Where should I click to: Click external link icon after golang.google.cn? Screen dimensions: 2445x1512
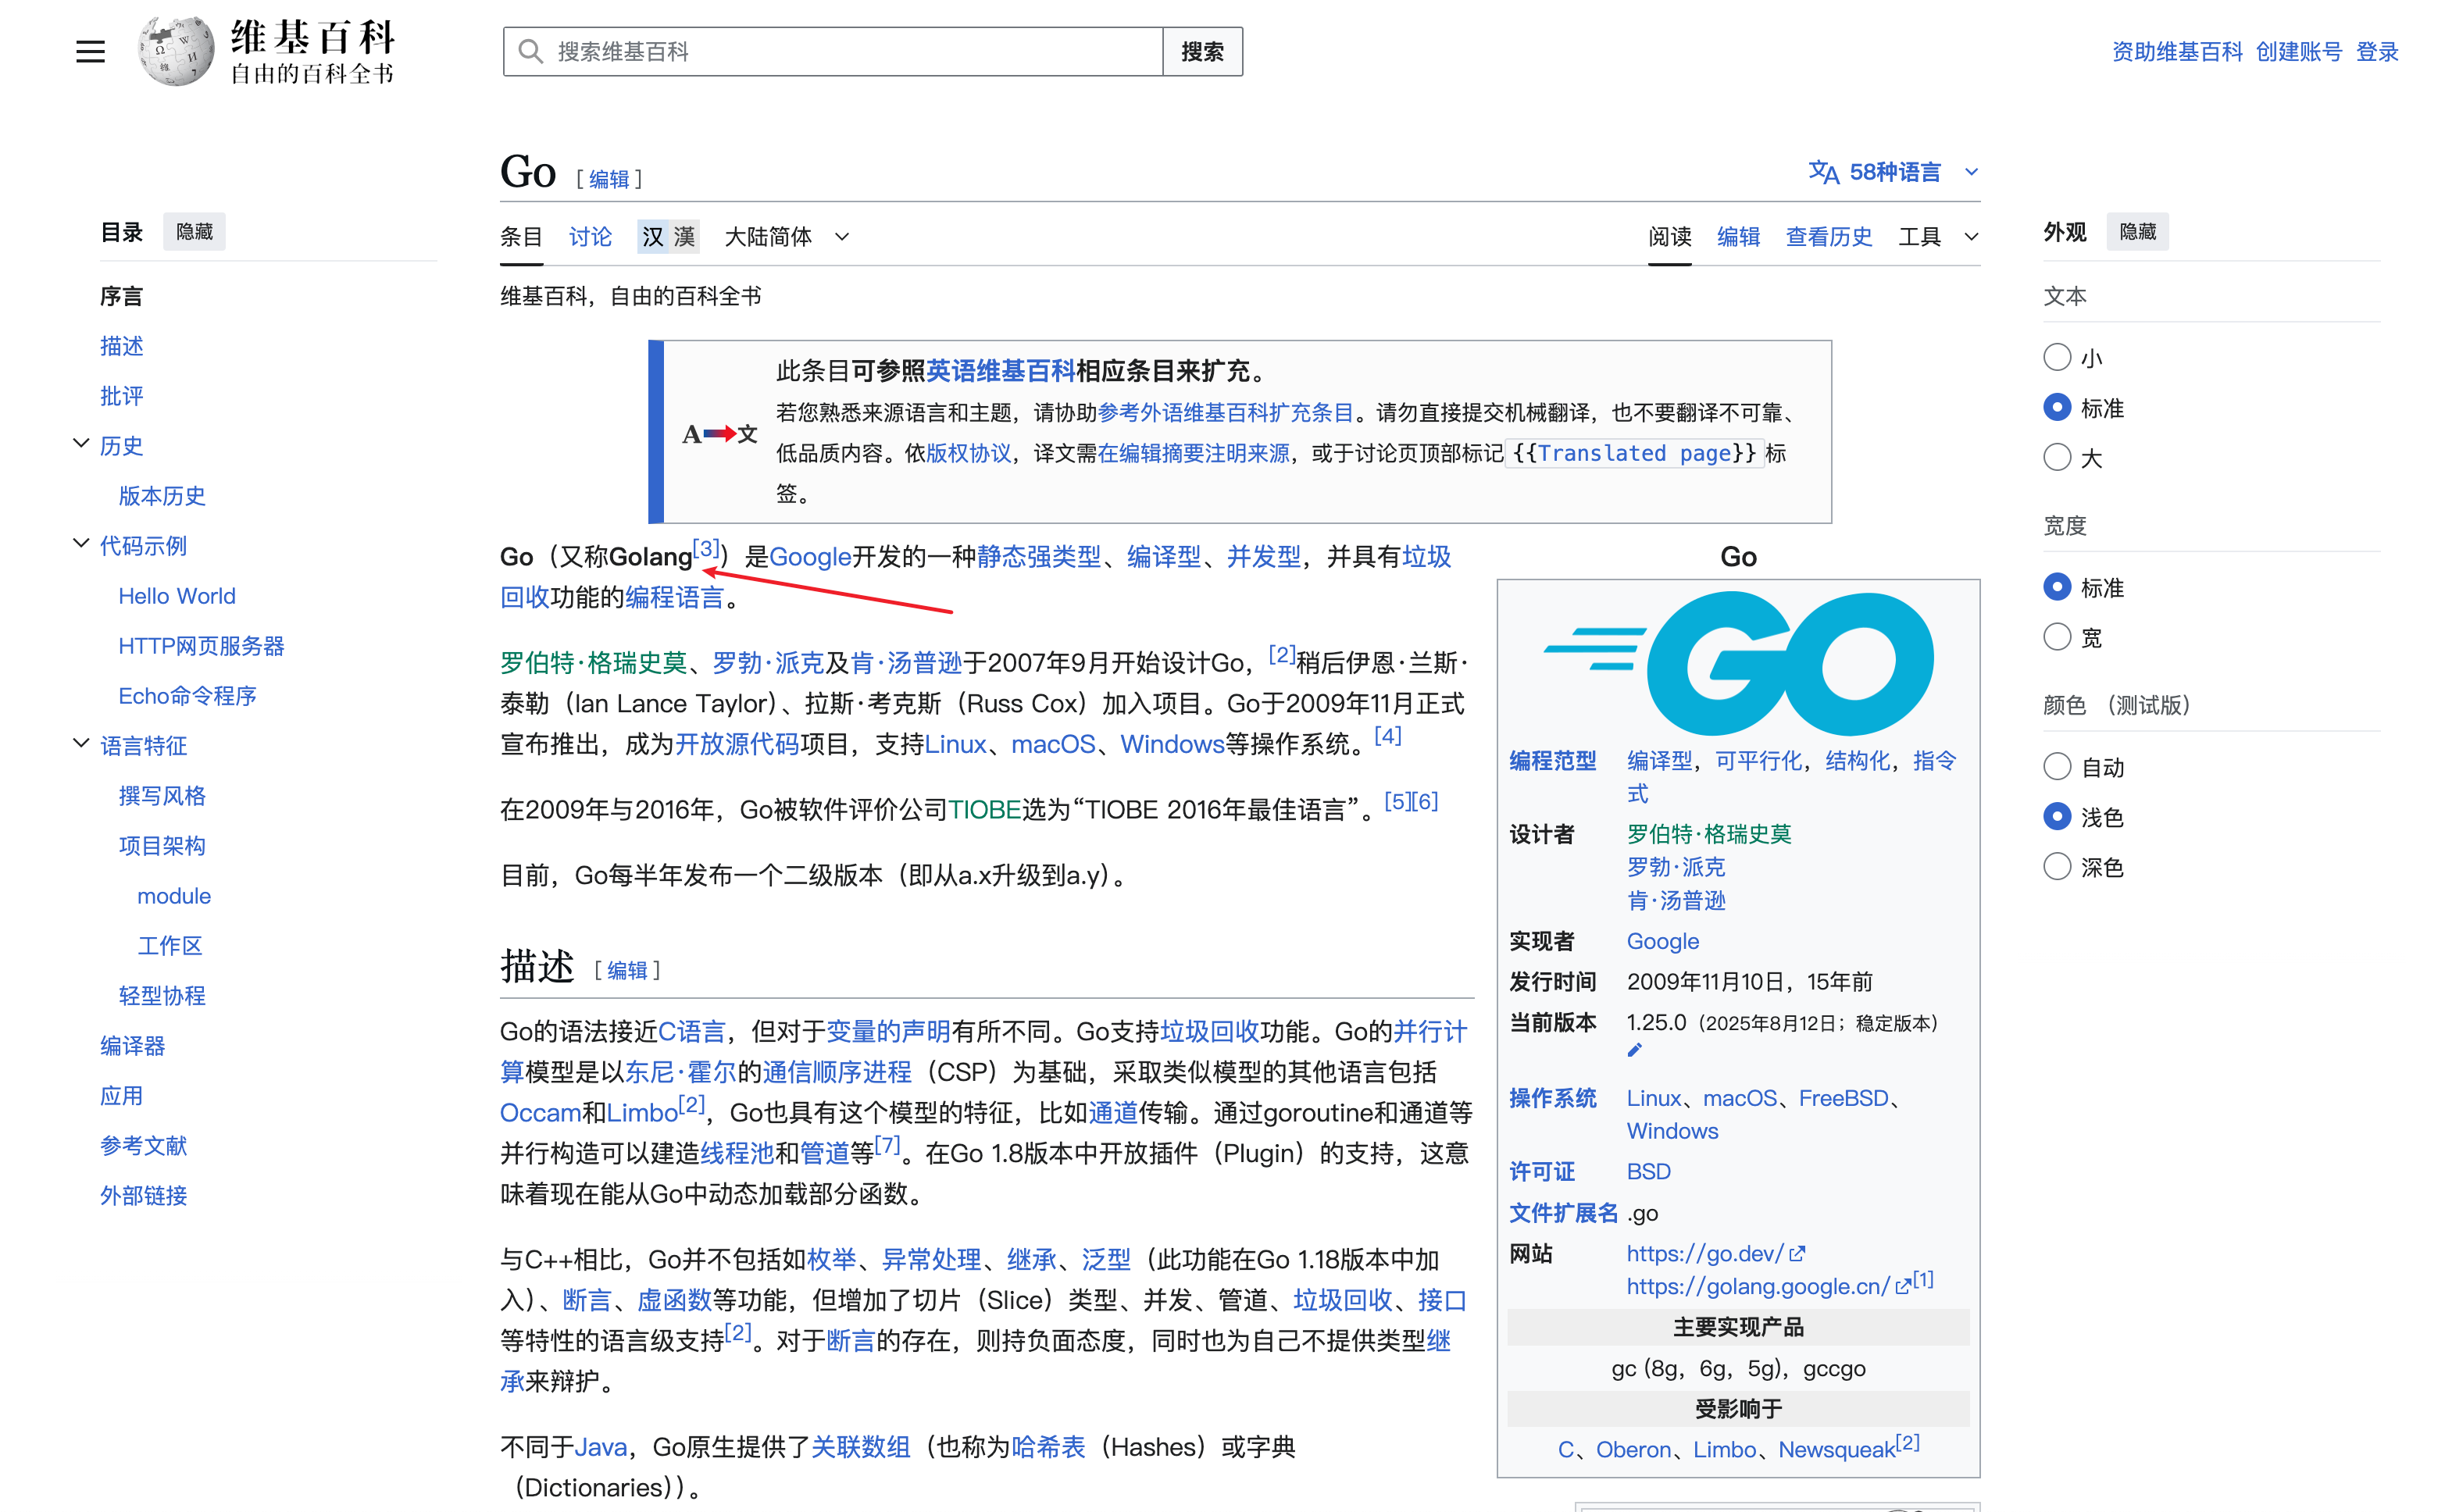tap(1903, 1287)
